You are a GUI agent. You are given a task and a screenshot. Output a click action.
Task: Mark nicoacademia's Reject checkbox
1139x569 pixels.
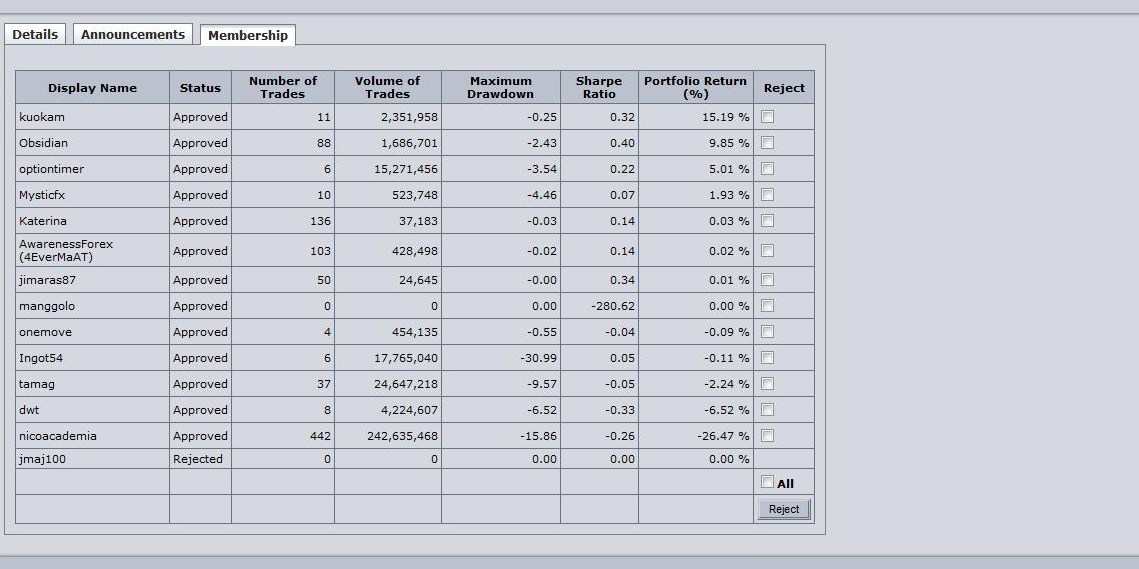[x=767, y=435]
